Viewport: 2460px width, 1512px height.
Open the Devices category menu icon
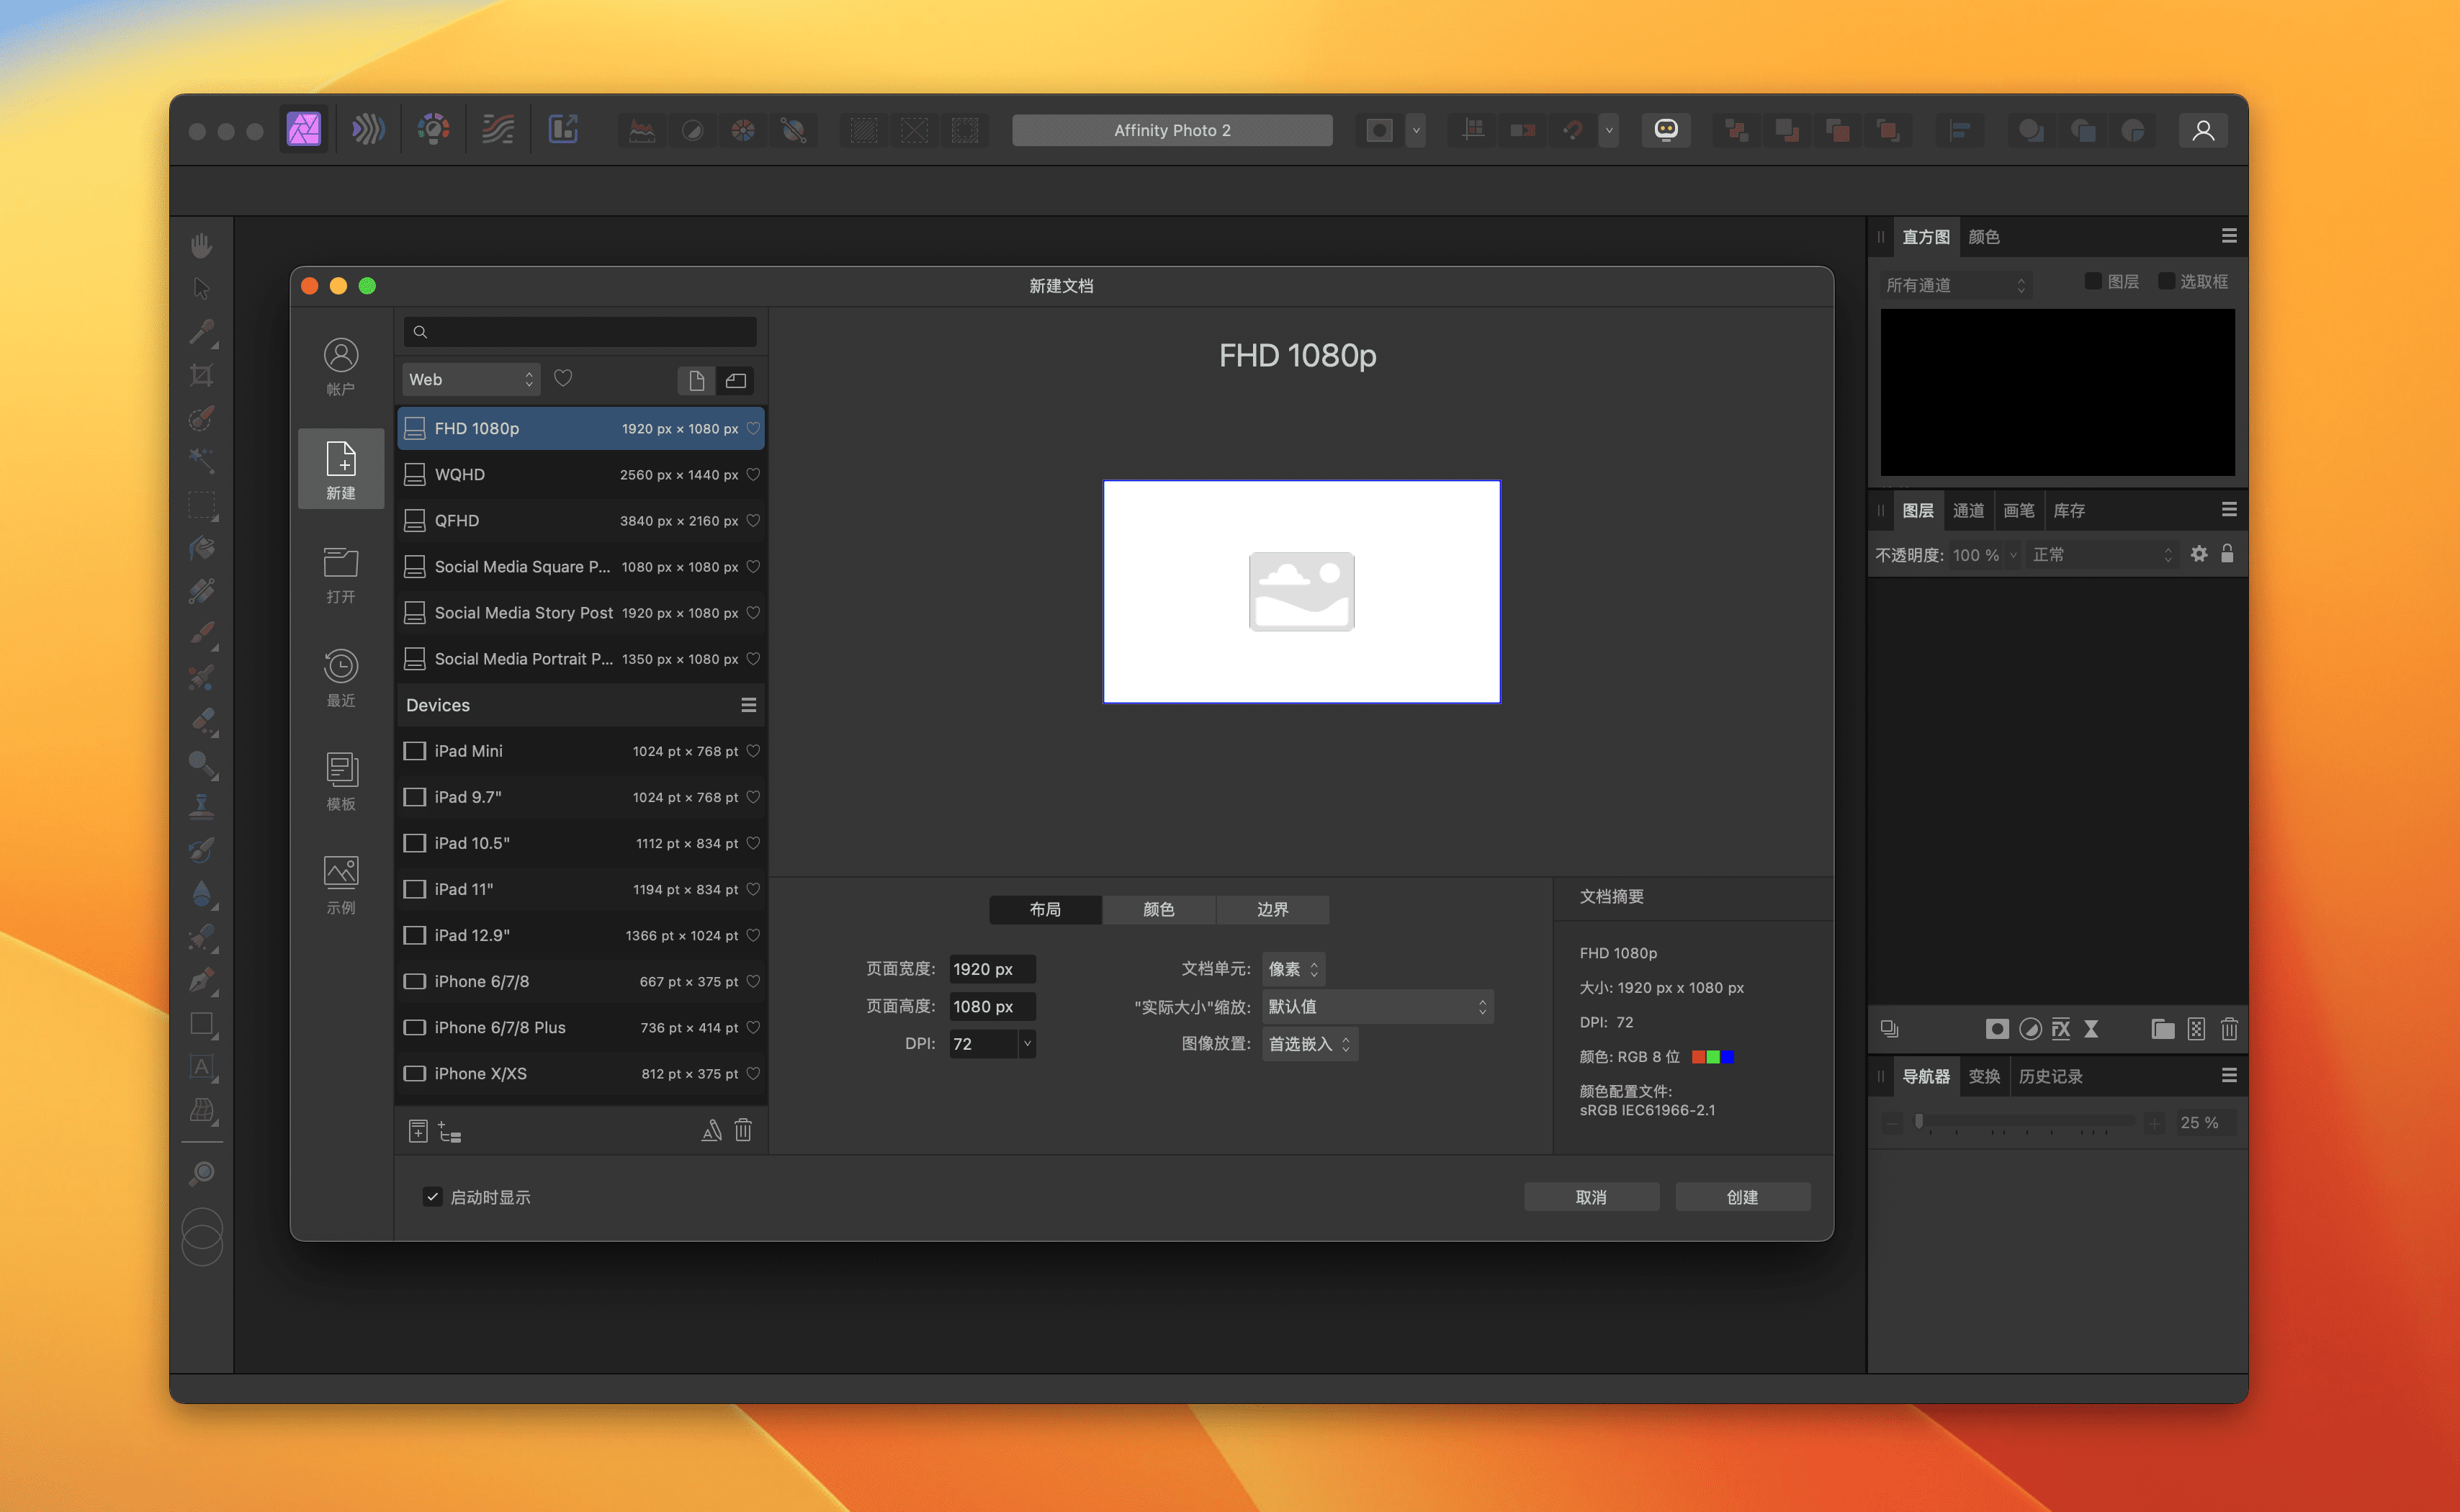(x=748, y=705)
